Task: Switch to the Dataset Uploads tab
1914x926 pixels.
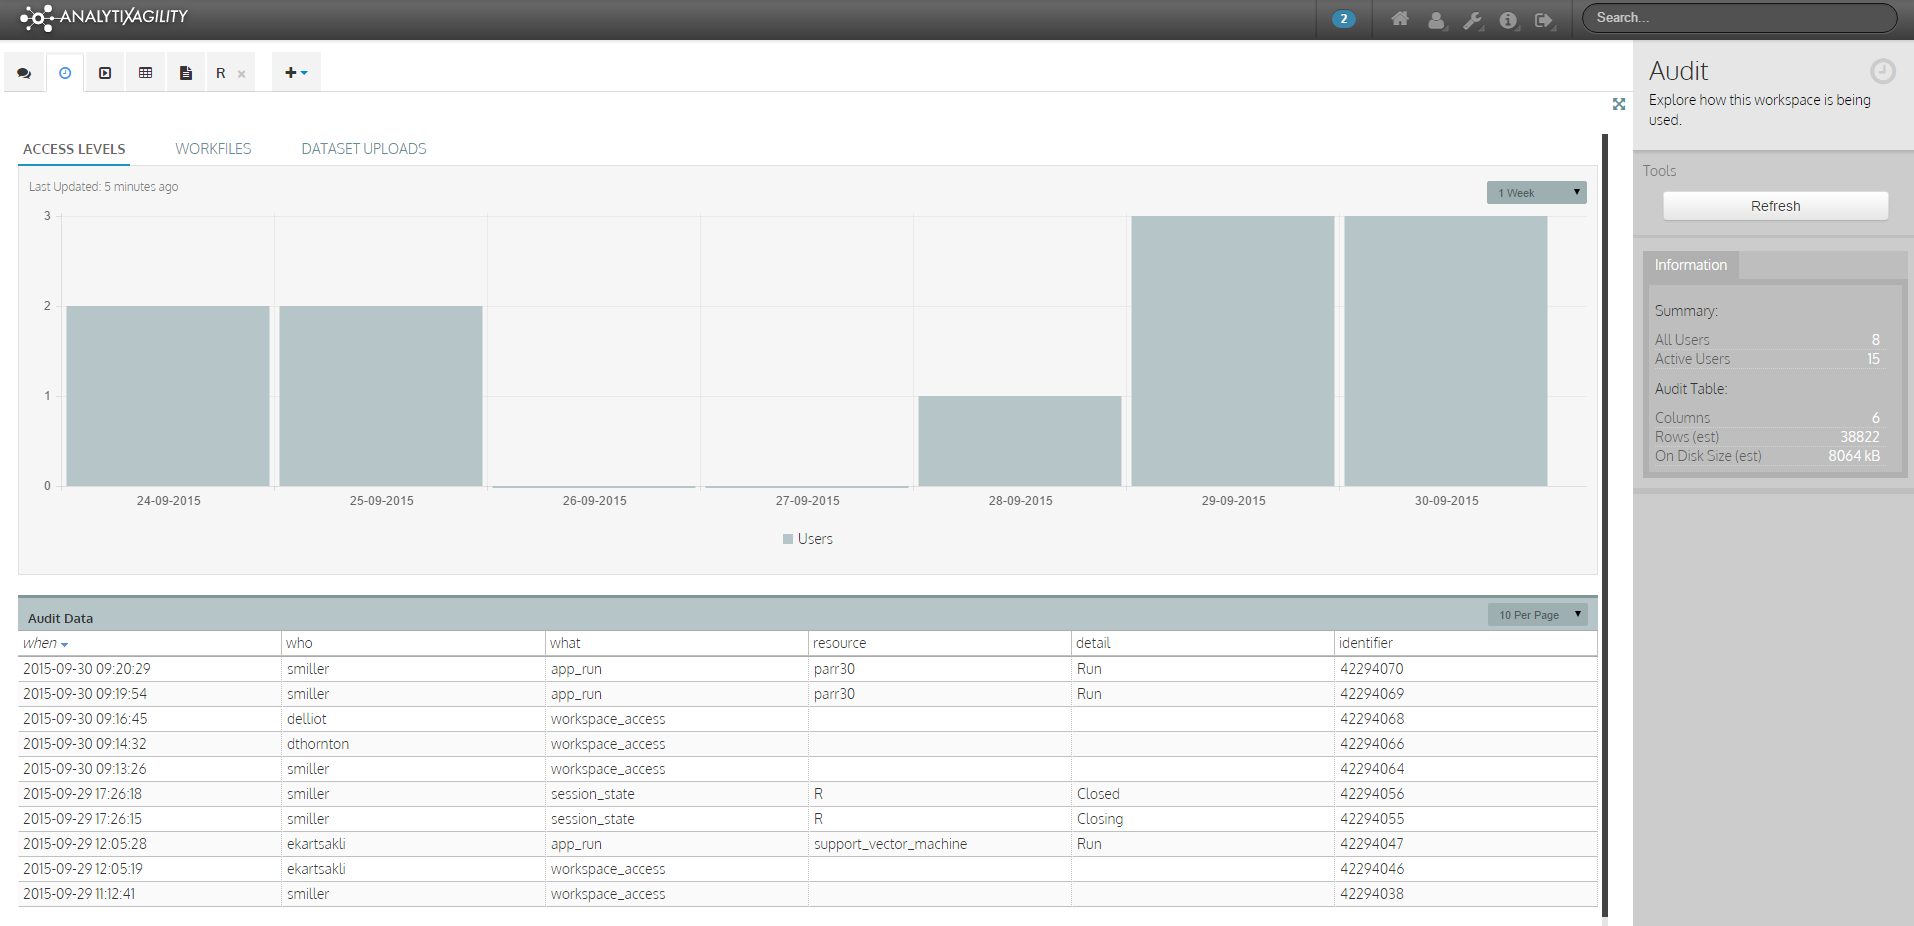Action: pyautogui.click(x=364, y=149)
